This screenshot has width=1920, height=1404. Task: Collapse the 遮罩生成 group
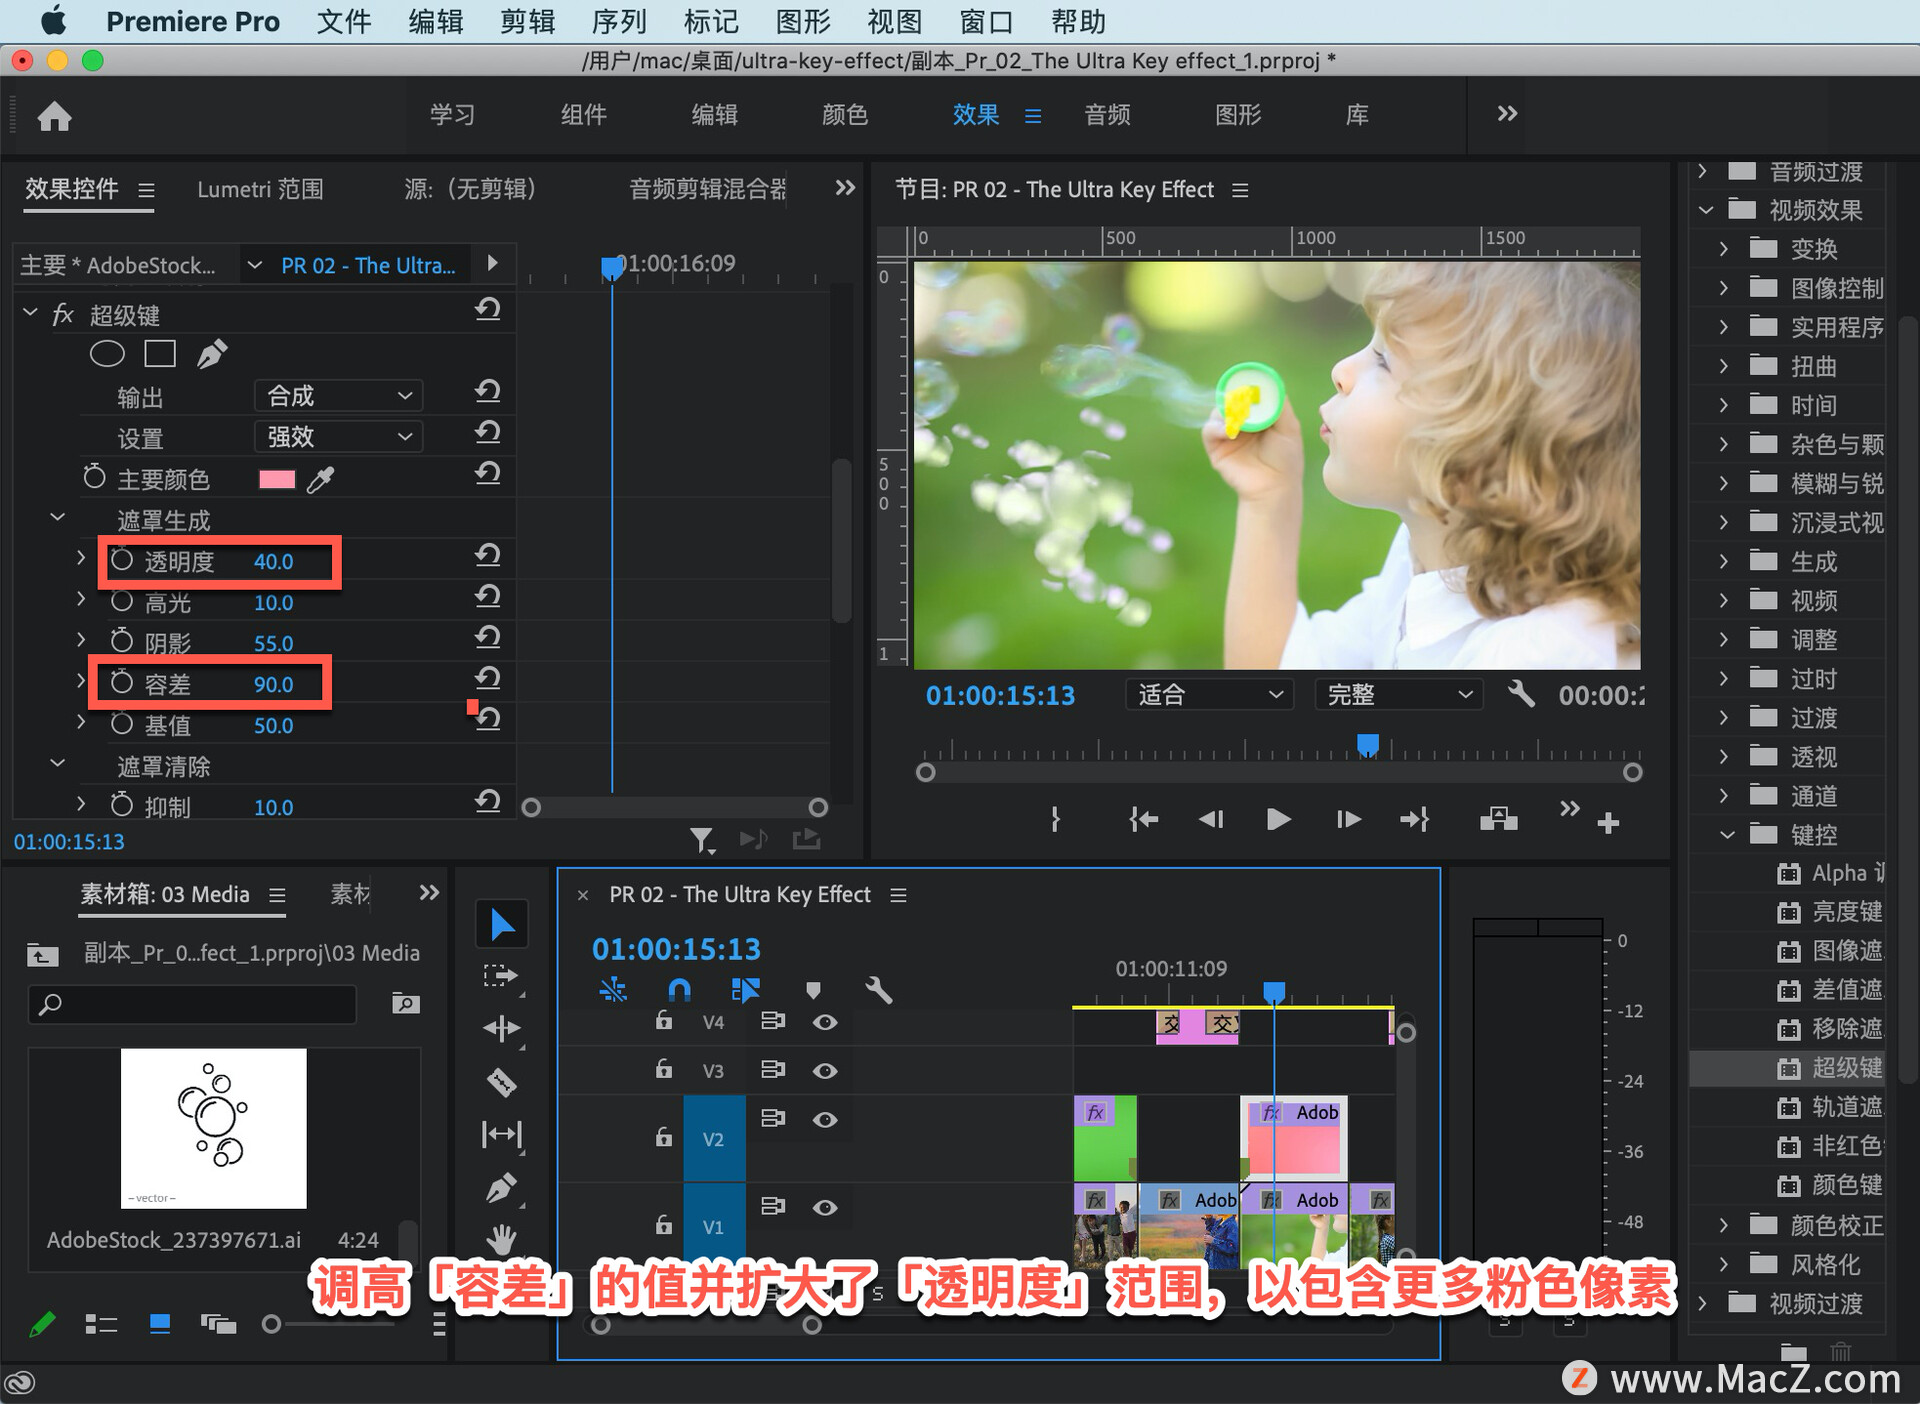click(58, 518)
